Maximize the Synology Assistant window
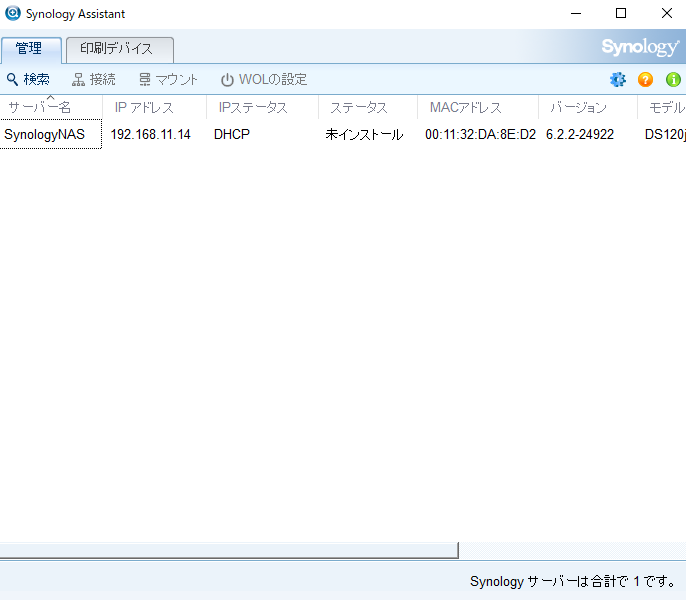 pyautogui.click(x=621, y=14)
